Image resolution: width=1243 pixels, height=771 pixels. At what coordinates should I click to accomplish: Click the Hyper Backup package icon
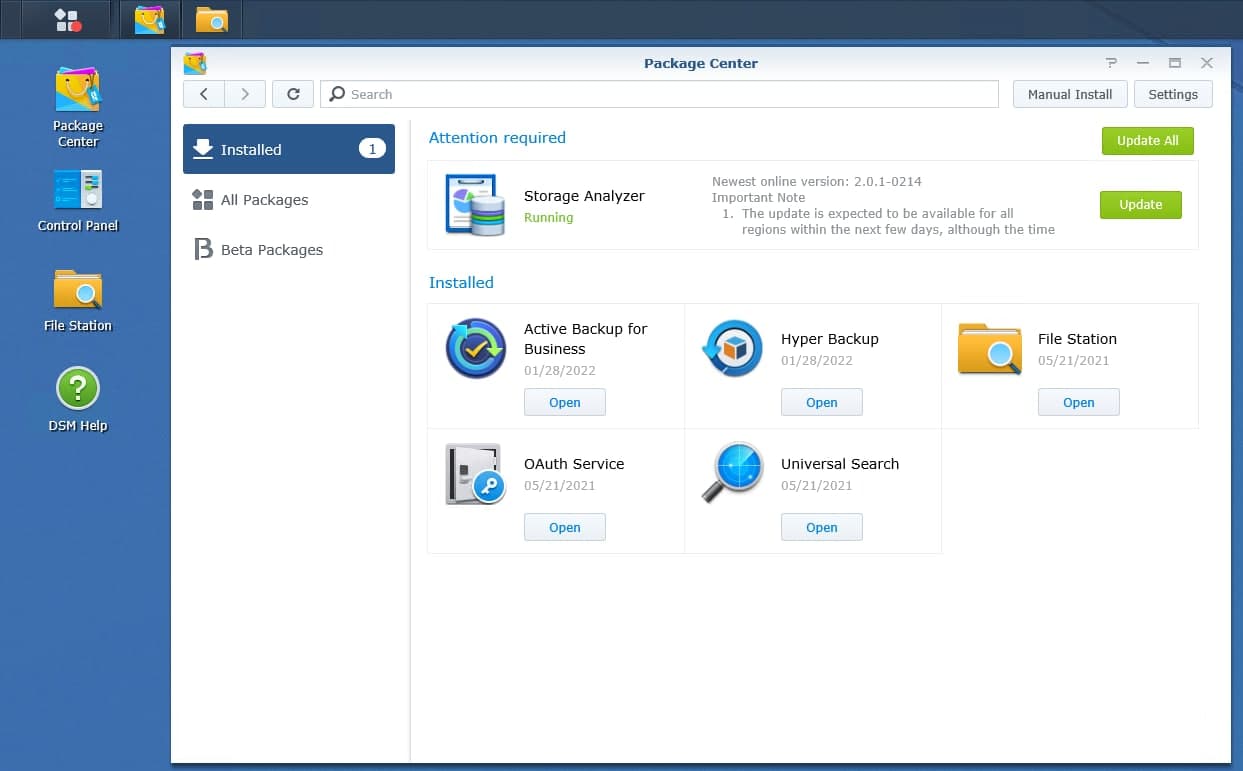click(x=733, y=348)
